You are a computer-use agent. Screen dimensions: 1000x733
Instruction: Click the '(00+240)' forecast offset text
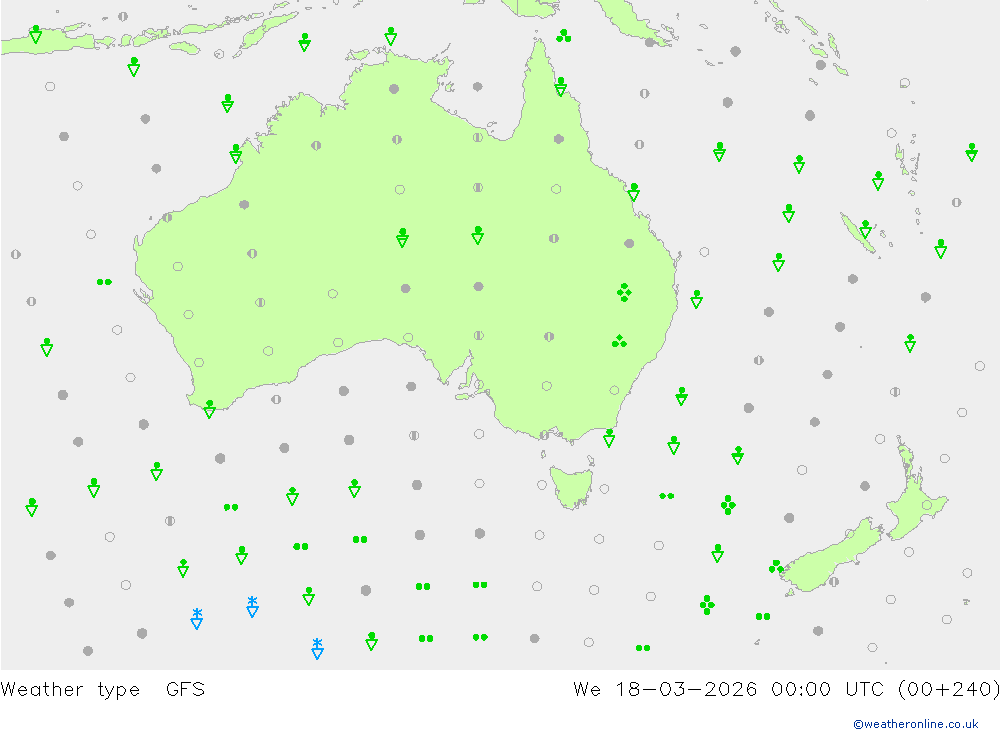click(x=948, y=689)
